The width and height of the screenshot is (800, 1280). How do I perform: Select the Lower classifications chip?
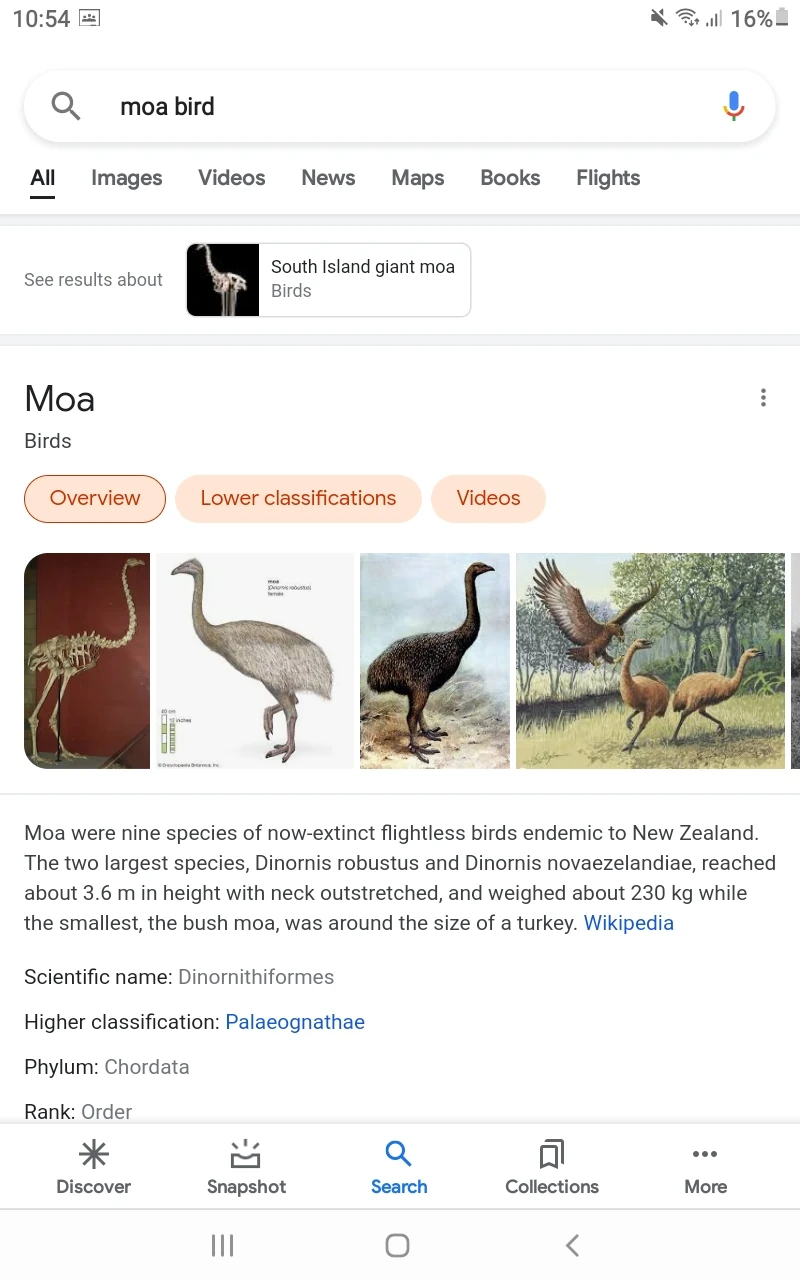[298, 498]
